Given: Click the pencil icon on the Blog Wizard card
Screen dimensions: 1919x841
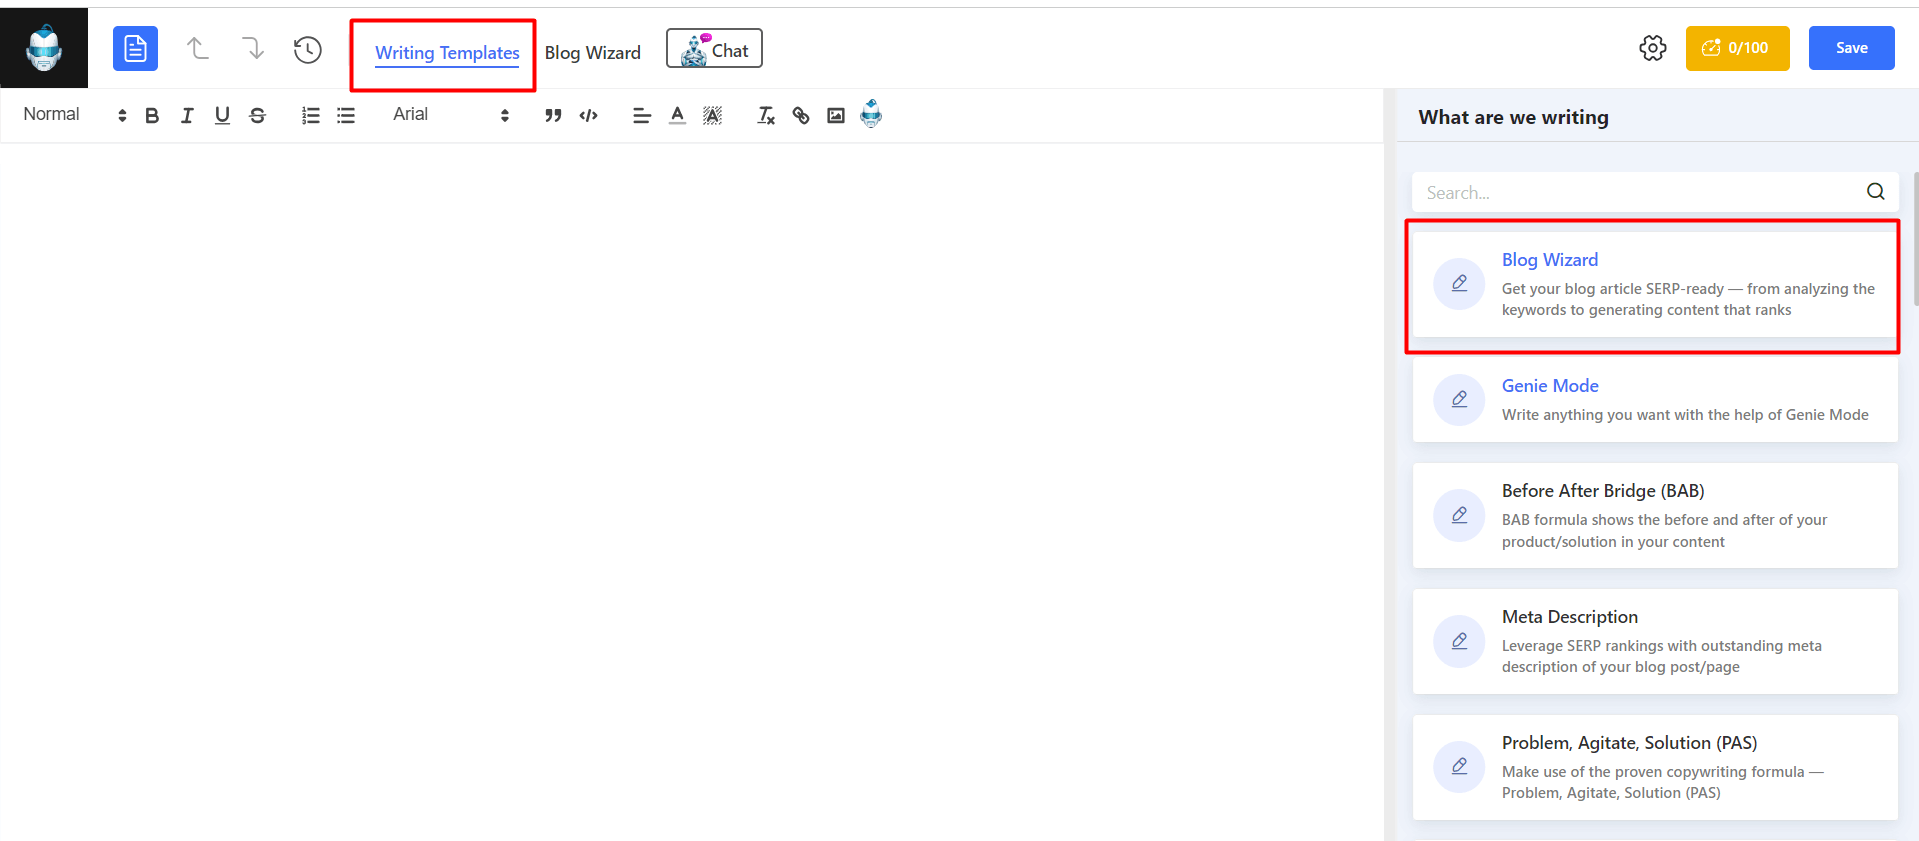Looking at the screenshot, I should [x=1460, y=284].
